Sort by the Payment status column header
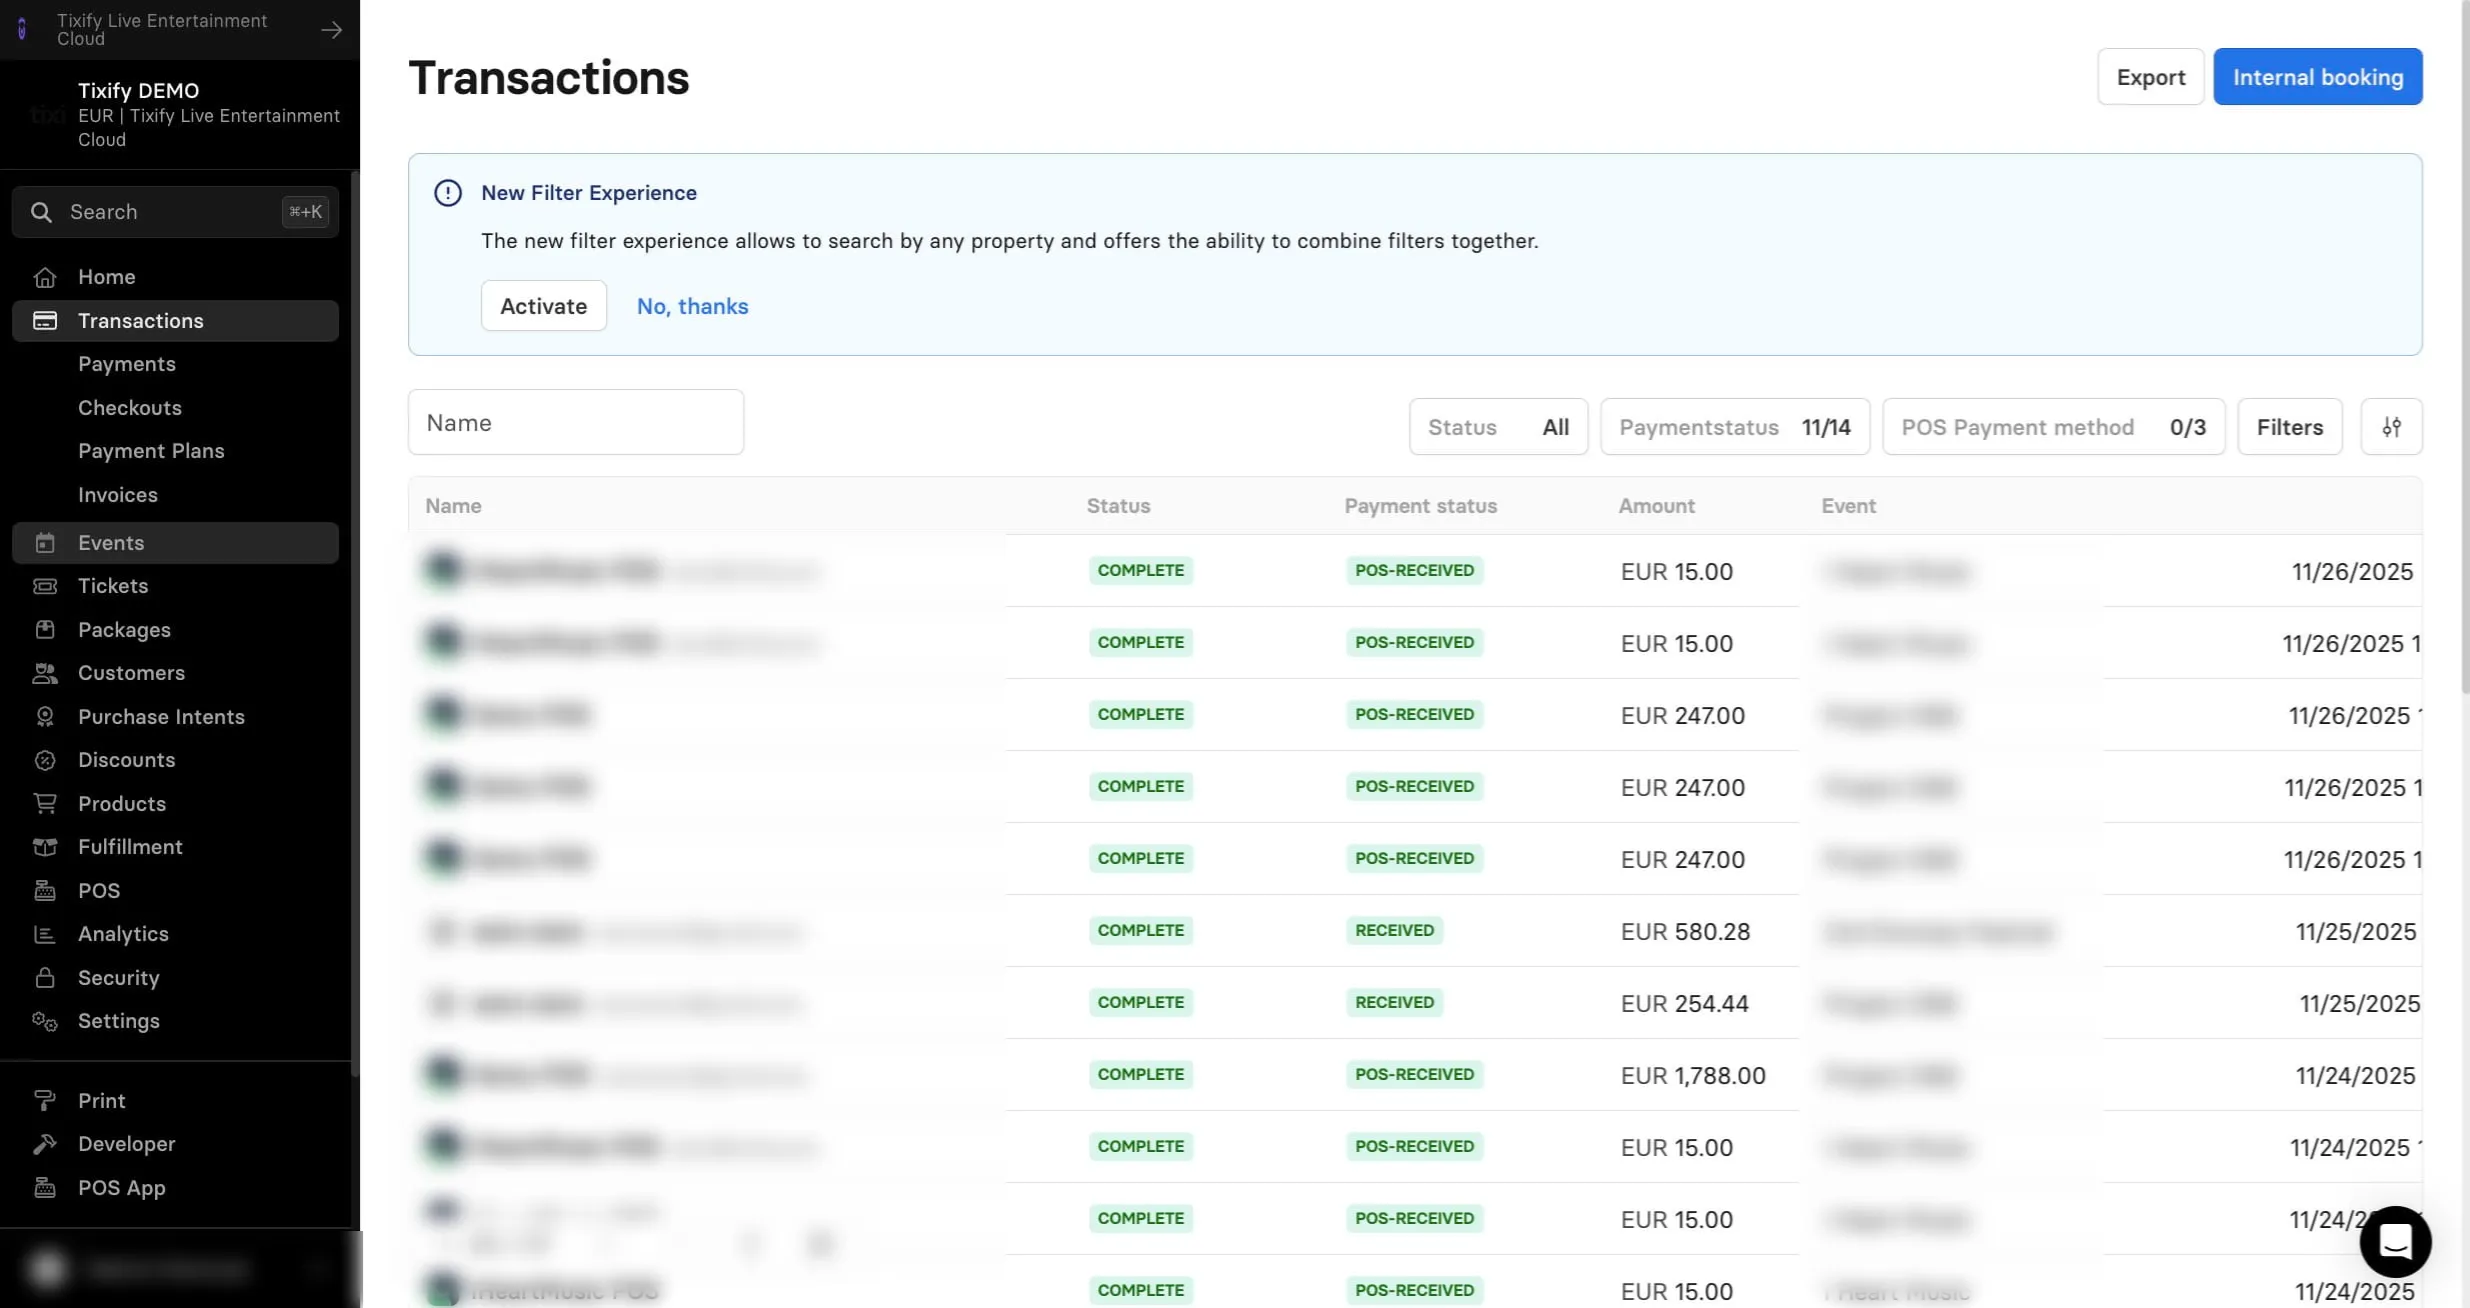The height and width of the screenshot is (1308, 2470). click(x=1420, y=506)
